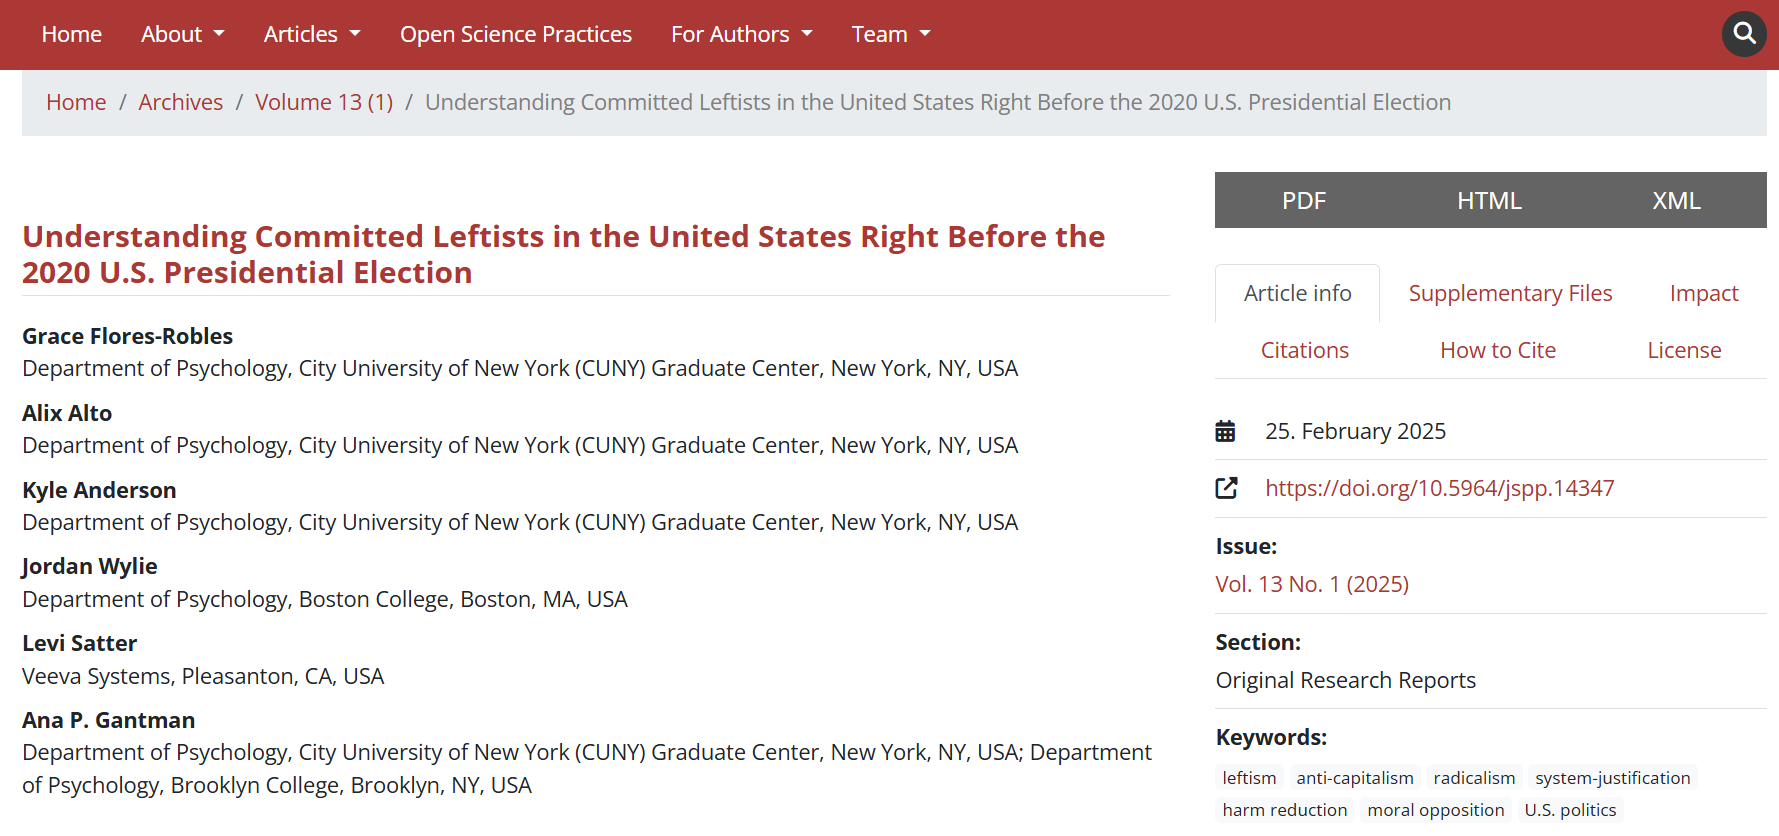Screen dimensions: 1779x836
Task: Click the Volume 13 (1) breadcrumb link
Action: 323,102
